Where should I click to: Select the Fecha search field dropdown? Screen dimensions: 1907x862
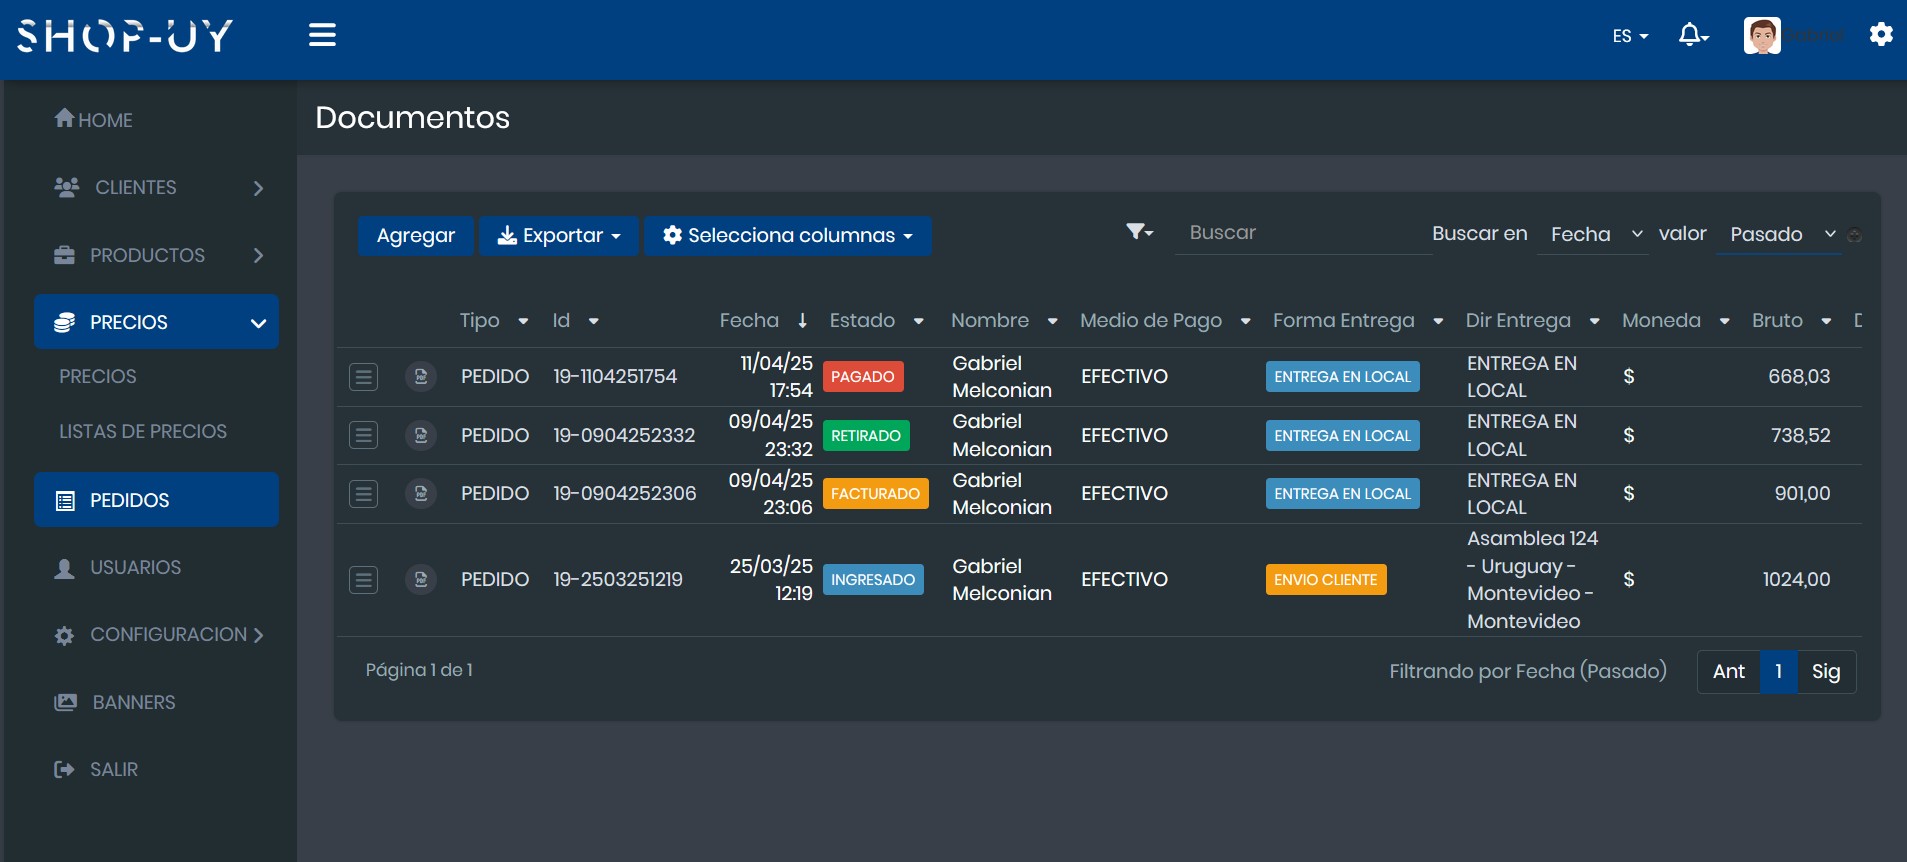[1594, 234]
